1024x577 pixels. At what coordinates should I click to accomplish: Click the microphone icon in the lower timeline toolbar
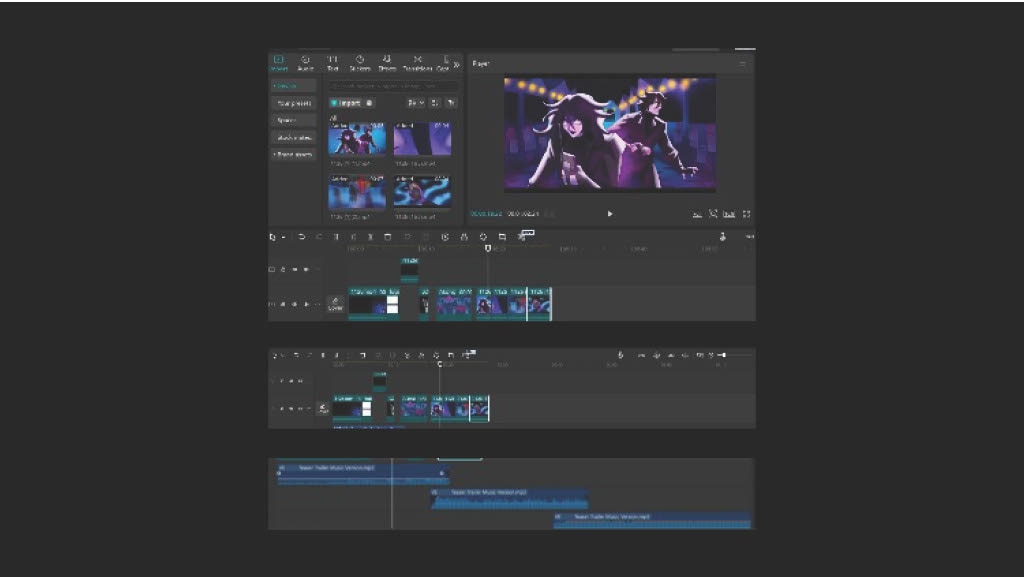tap(620, 355)
